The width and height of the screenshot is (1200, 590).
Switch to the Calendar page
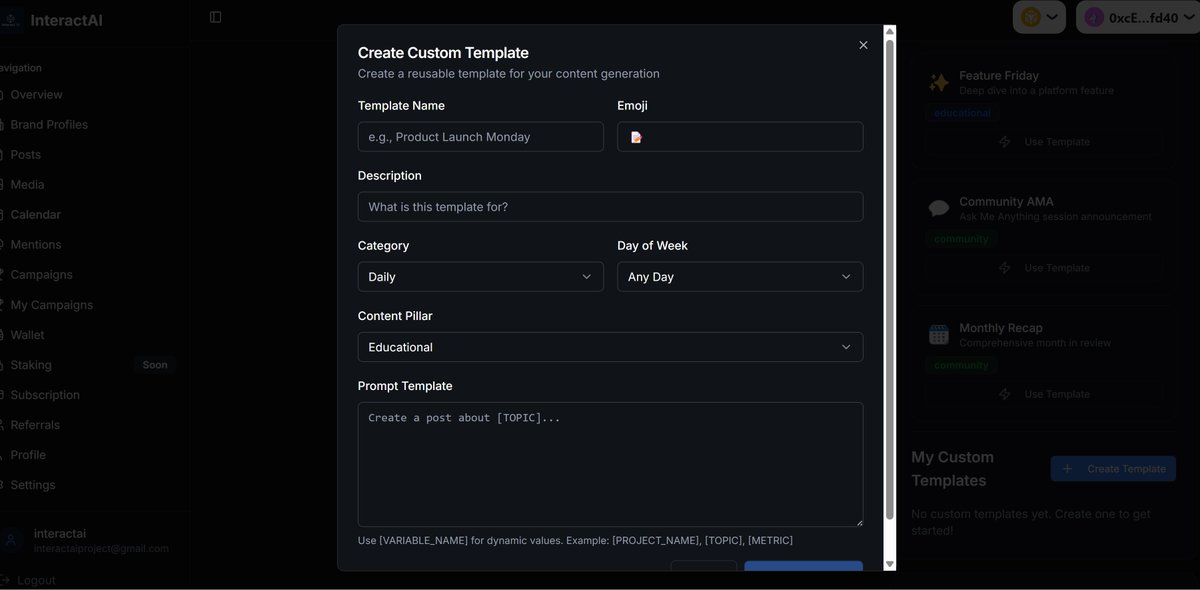point(35,215)
